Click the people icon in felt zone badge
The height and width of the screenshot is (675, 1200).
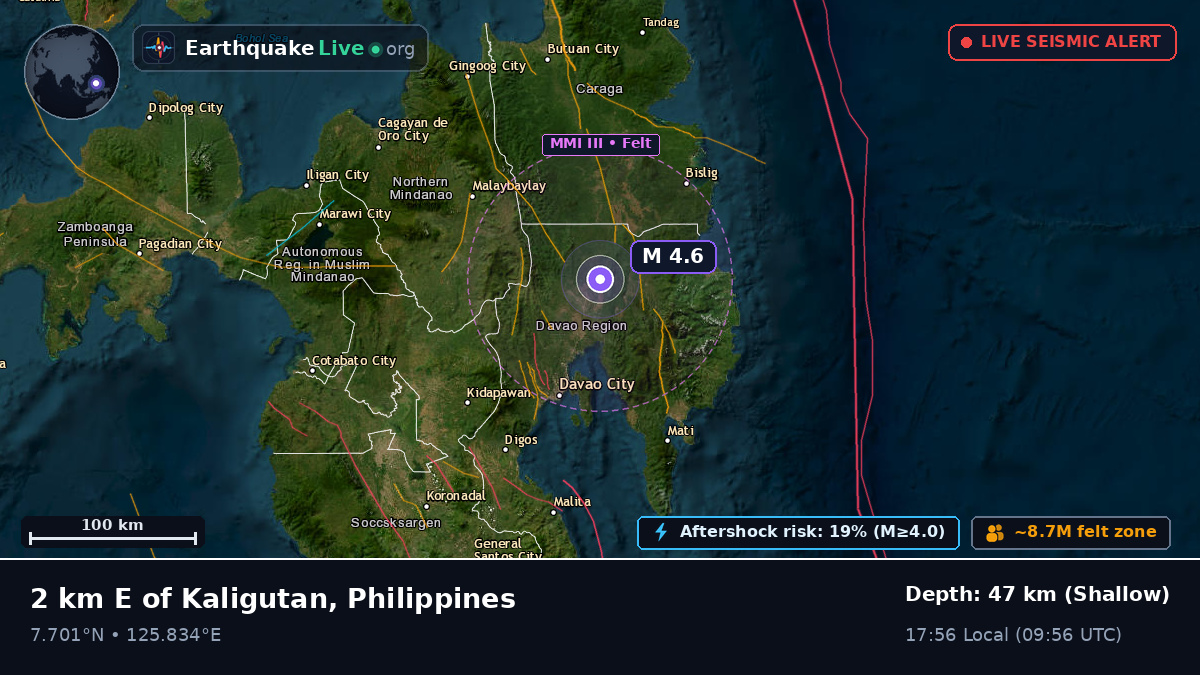[995, 533]
